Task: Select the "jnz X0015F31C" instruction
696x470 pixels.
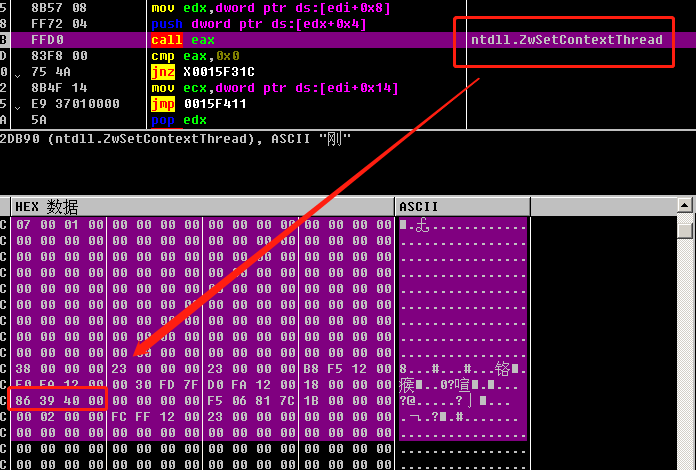Action: (x=203, y=72)
